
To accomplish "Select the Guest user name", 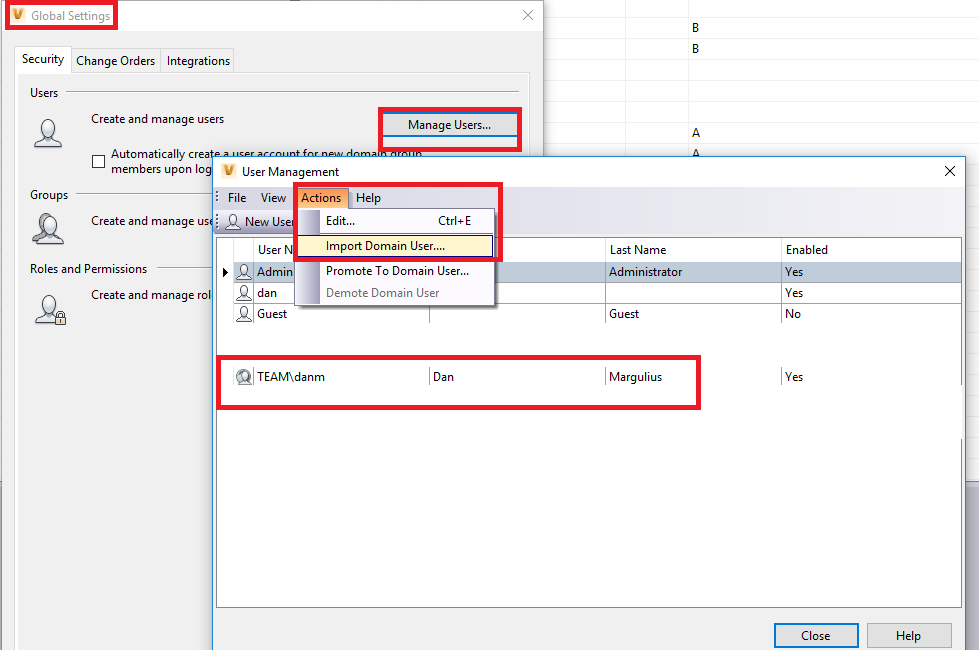I will coord(272,313).
